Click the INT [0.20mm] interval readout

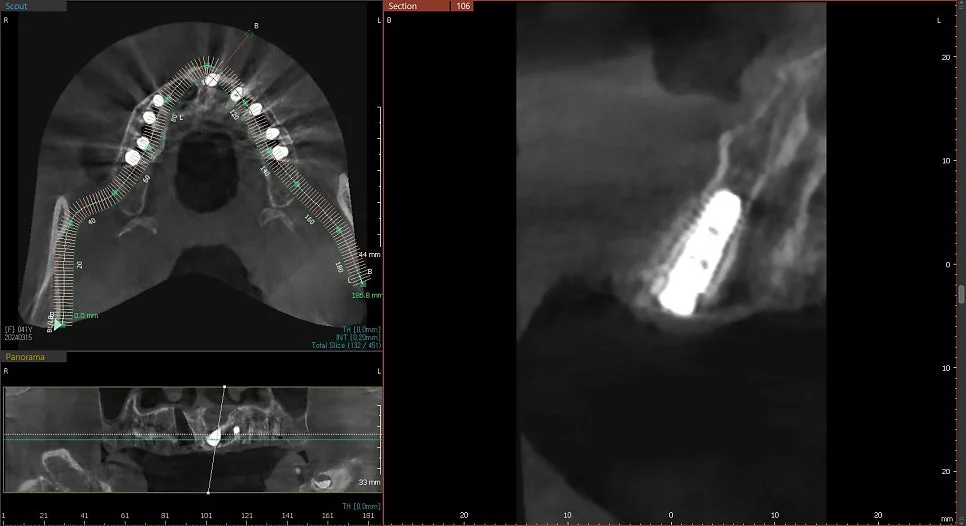click(x=359, y=338)
